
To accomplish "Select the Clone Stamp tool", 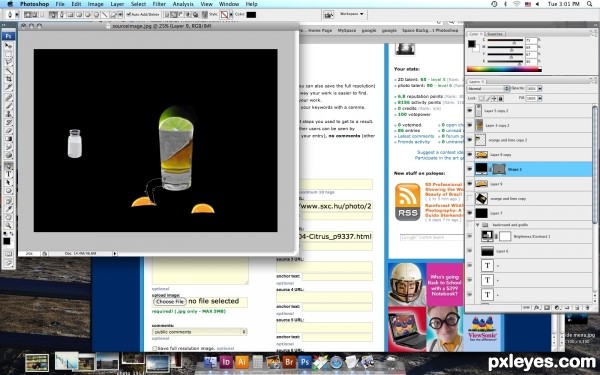I will pyautogui.click(x=8, y=114).
